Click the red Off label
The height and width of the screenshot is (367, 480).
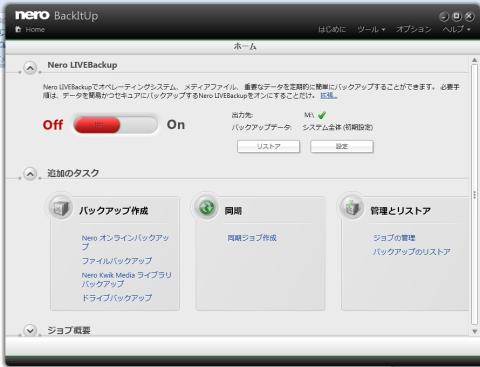[x=53, y=125]
